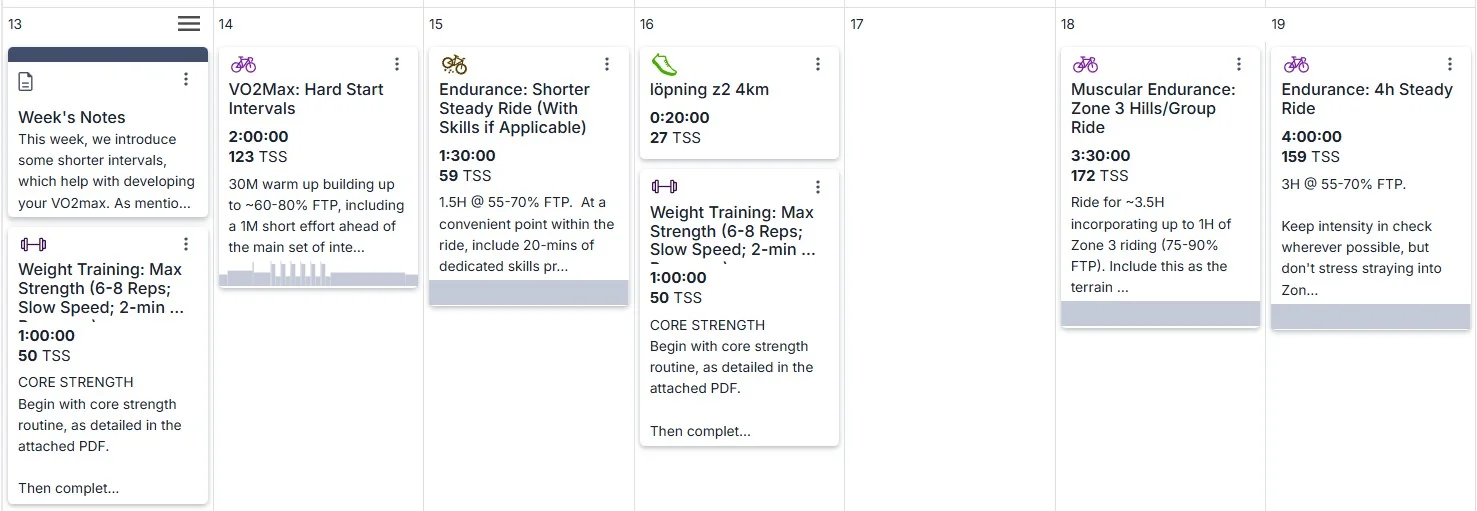1477x511 pixels.
Task: Open options menu for Muscular Endurance ride
Action: (x=1239, y=64)
